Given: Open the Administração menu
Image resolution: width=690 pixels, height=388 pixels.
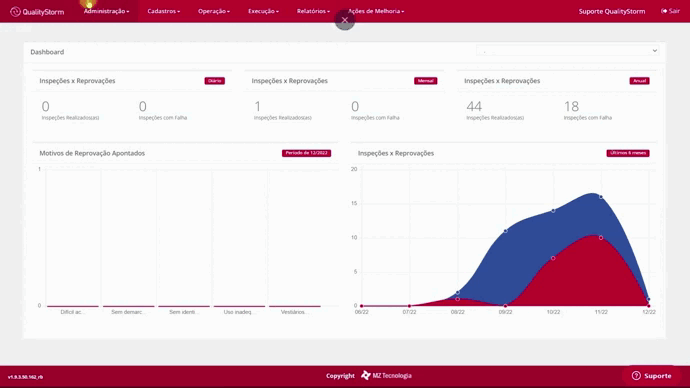Looking at the screenshot, I should tap(106, 11).
